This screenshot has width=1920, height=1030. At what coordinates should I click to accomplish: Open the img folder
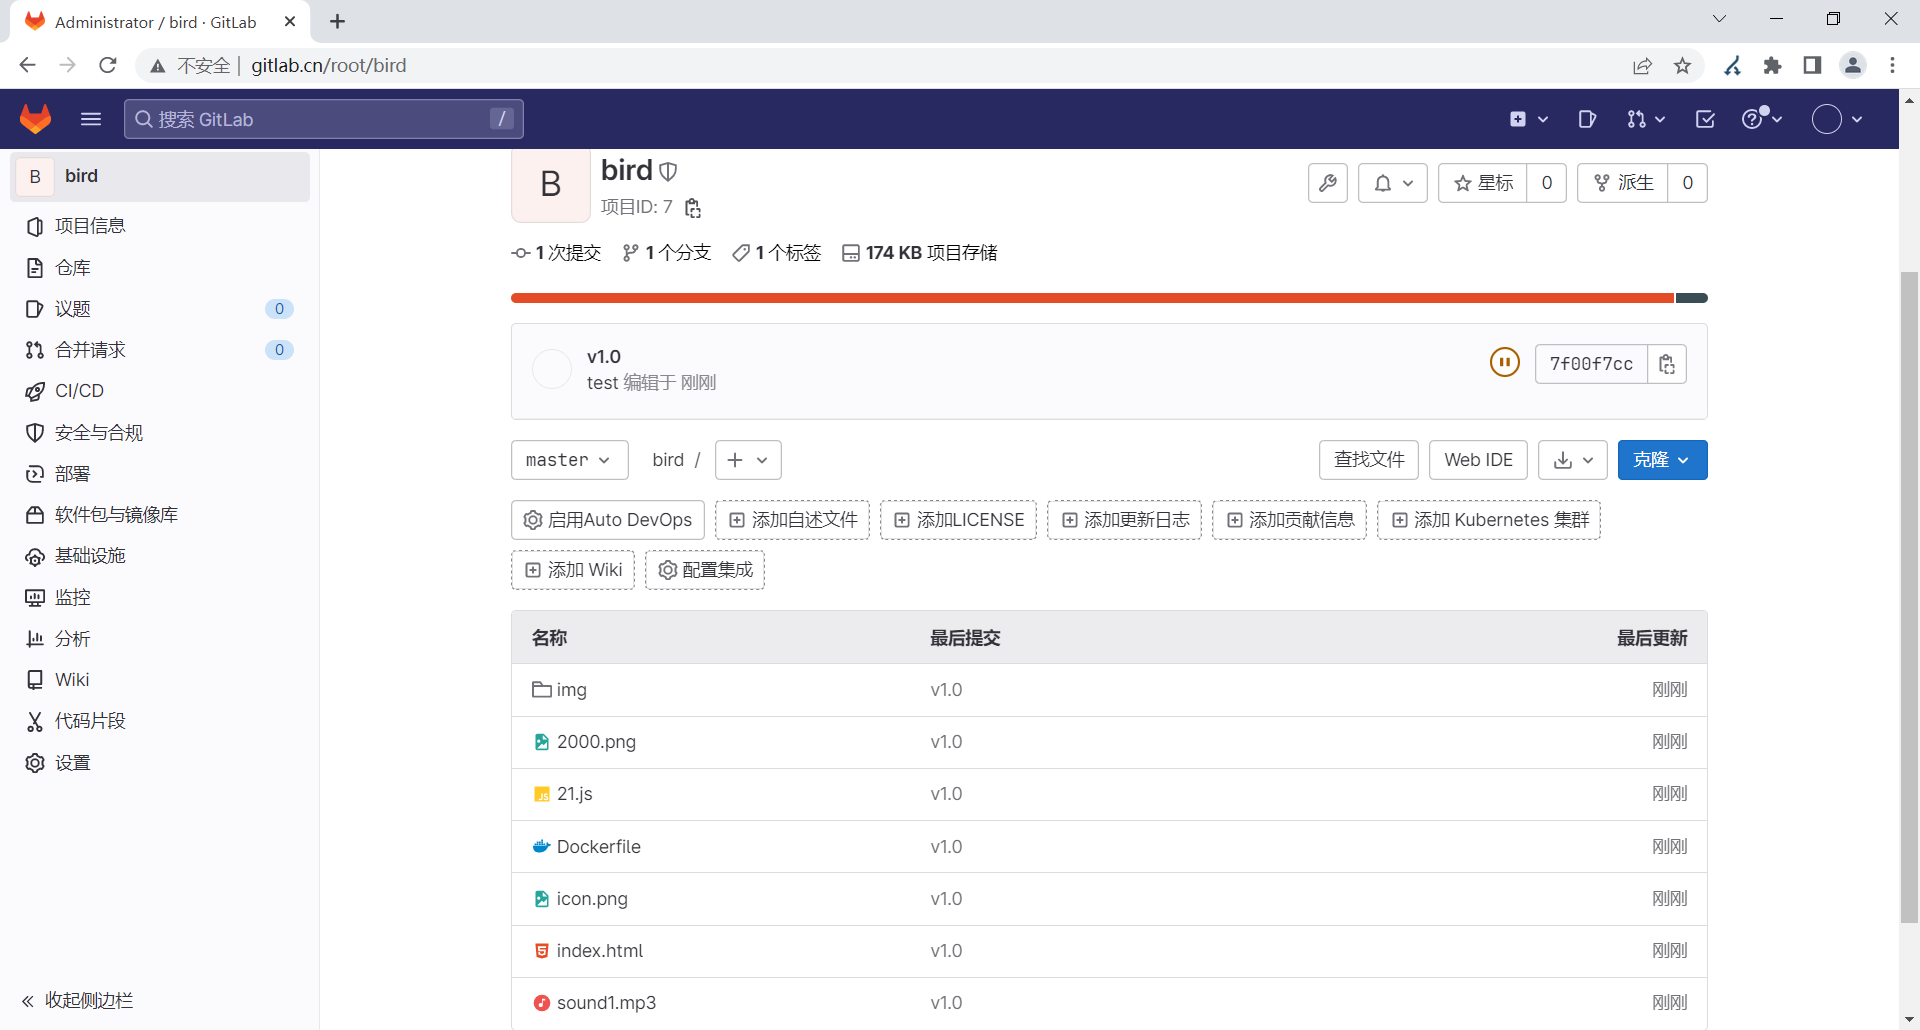(x=572, y=690)
